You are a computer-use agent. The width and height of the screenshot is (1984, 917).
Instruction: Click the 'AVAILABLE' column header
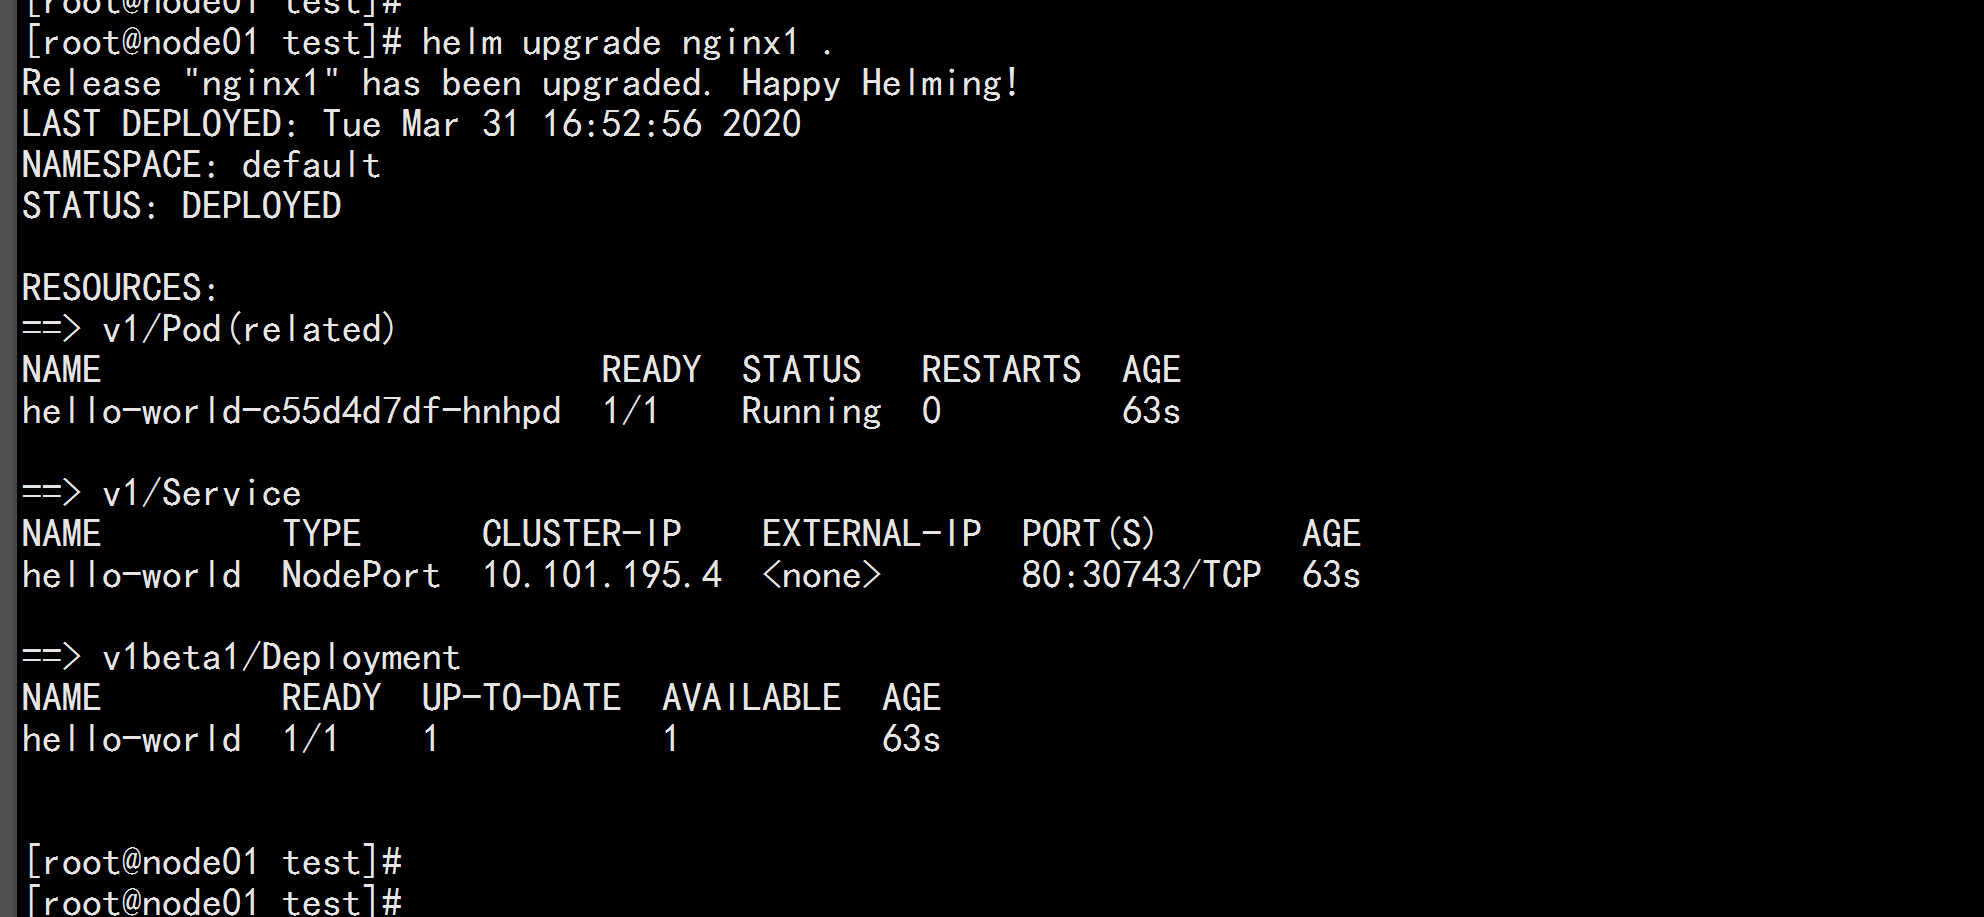pos(751,698)
